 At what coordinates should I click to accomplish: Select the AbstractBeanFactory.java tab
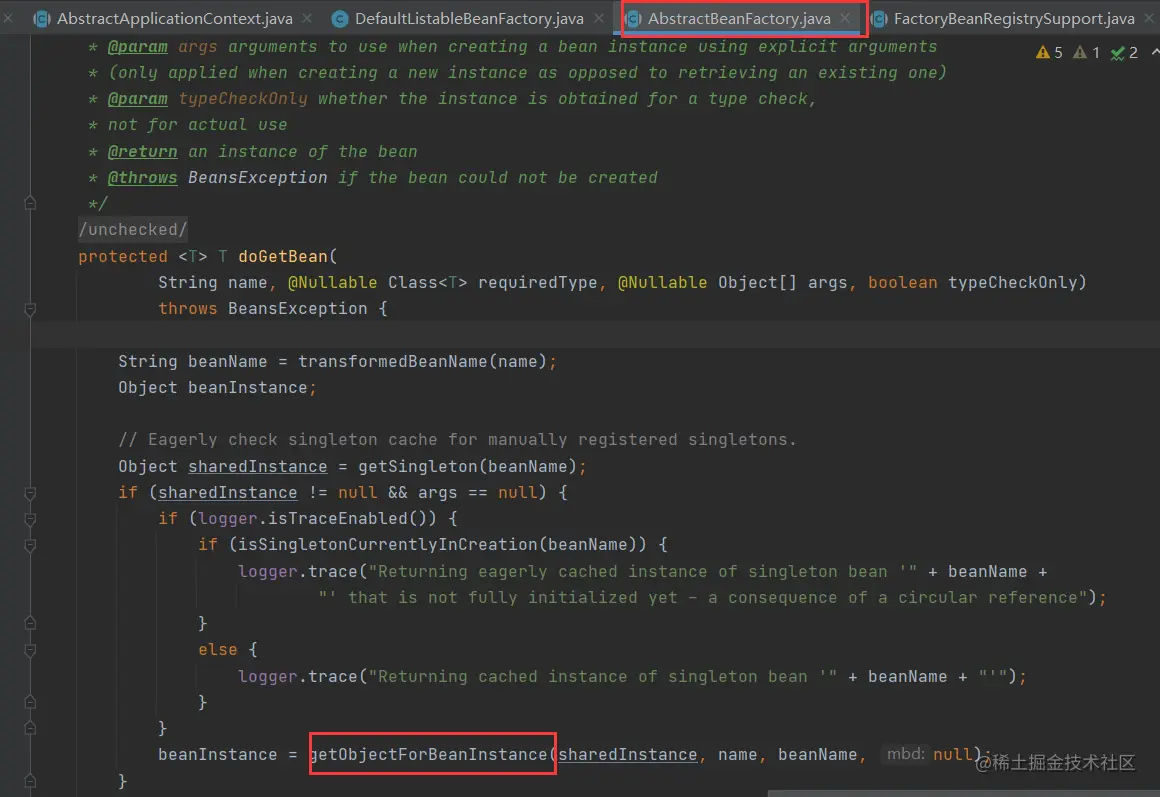[739, 19]
